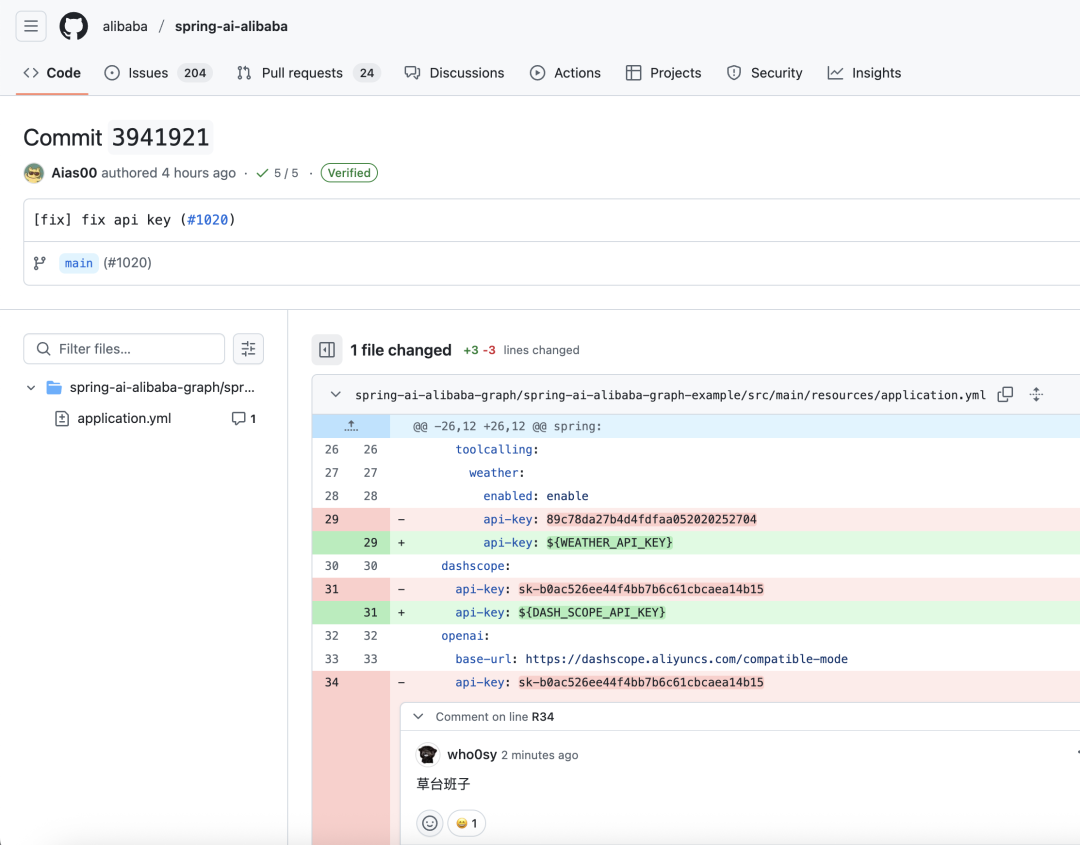1080x845 pixels.
Task: Open the hamburger navigation menu
Action: pos(31,26)
